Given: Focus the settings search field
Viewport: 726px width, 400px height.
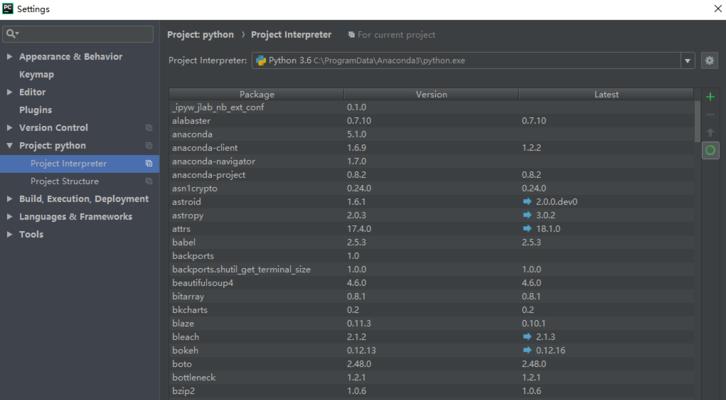Looking at the screenshot, I should click(78, 34).
